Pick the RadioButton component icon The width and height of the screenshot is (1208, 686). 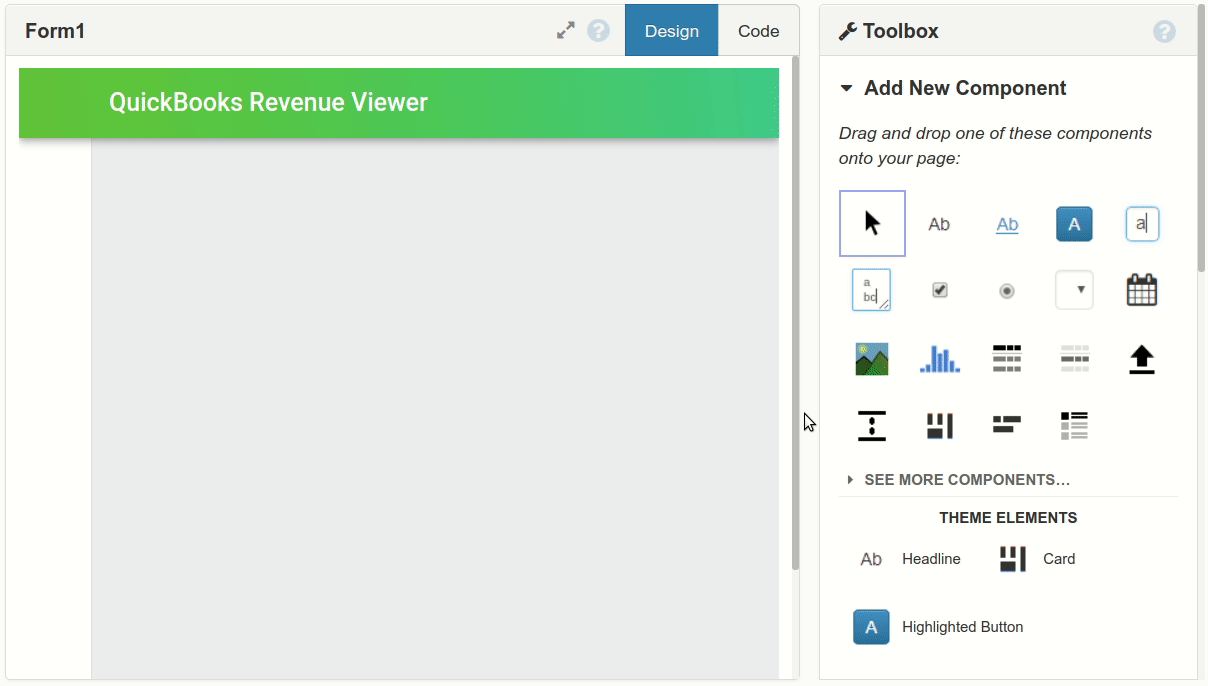(x=1007, y=291)
